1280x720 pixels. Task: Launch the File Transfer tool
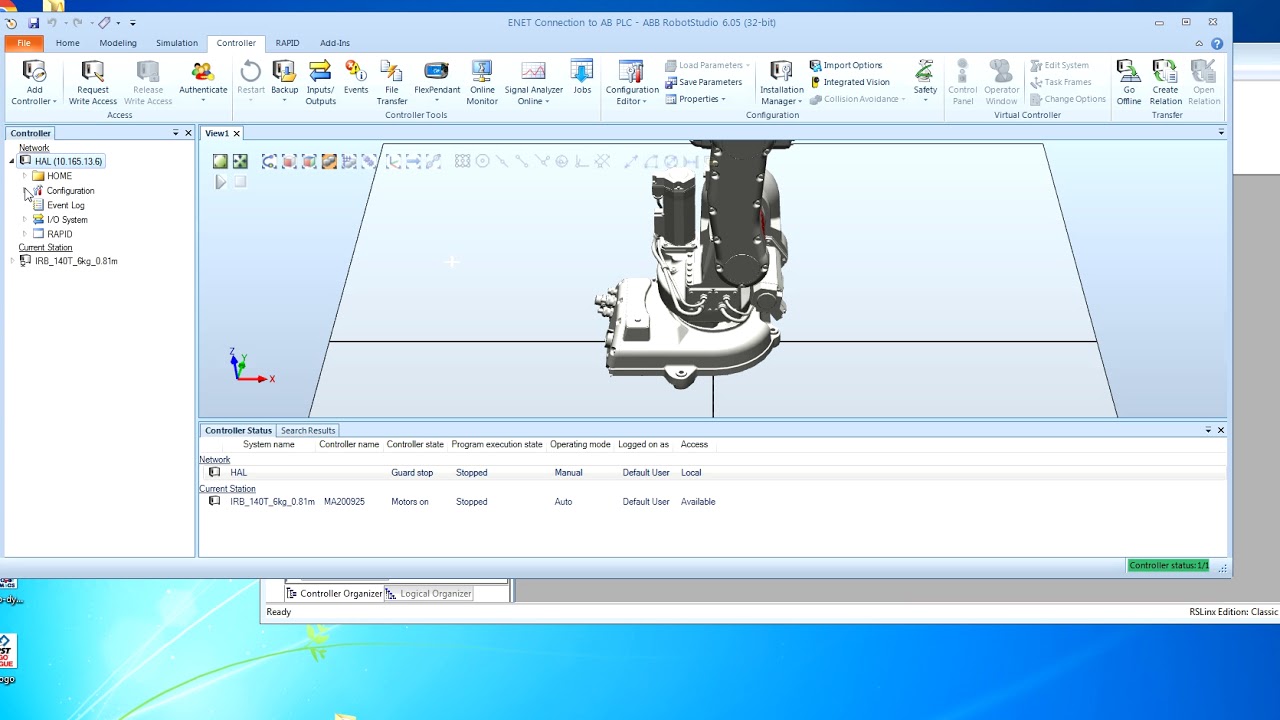[x=392, y=83]
